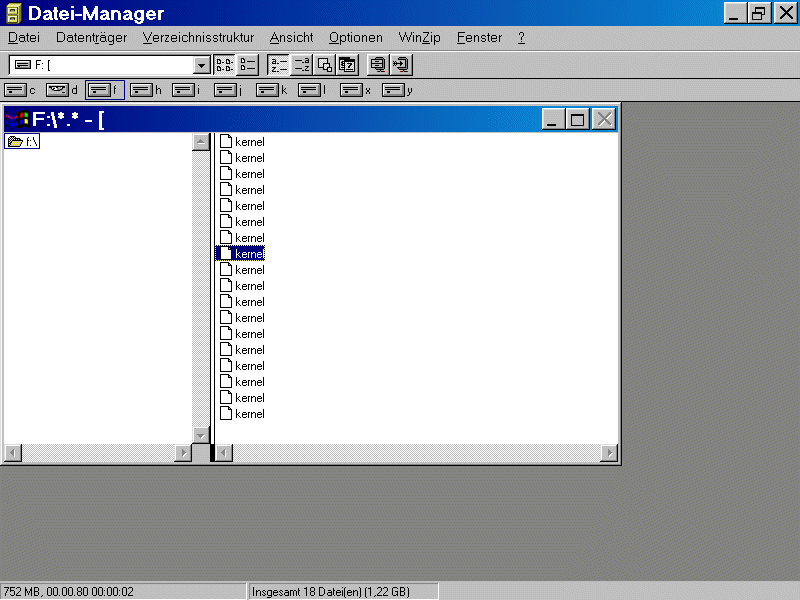The image size is (800, 600).
Task: Open the WinZip menu
Action: [420, 38]
